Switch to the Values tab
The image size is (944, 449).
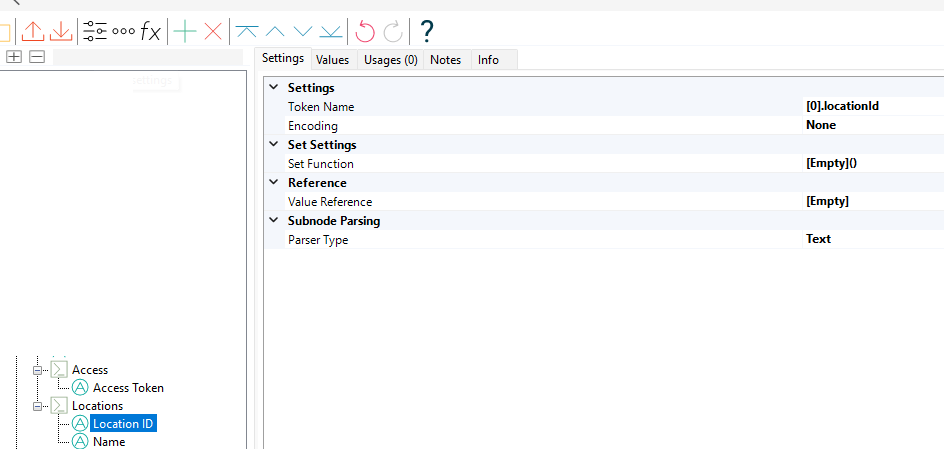tap(332, 60)
